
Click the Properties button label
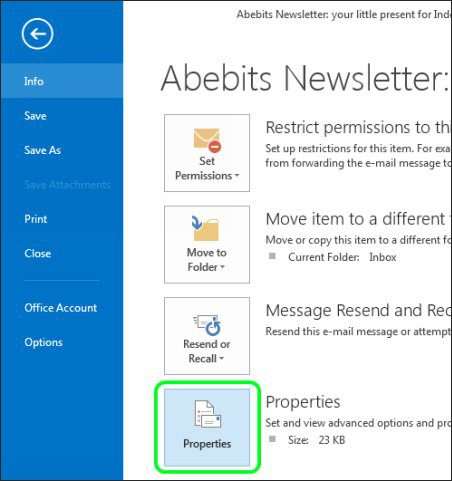coord(207,444)
